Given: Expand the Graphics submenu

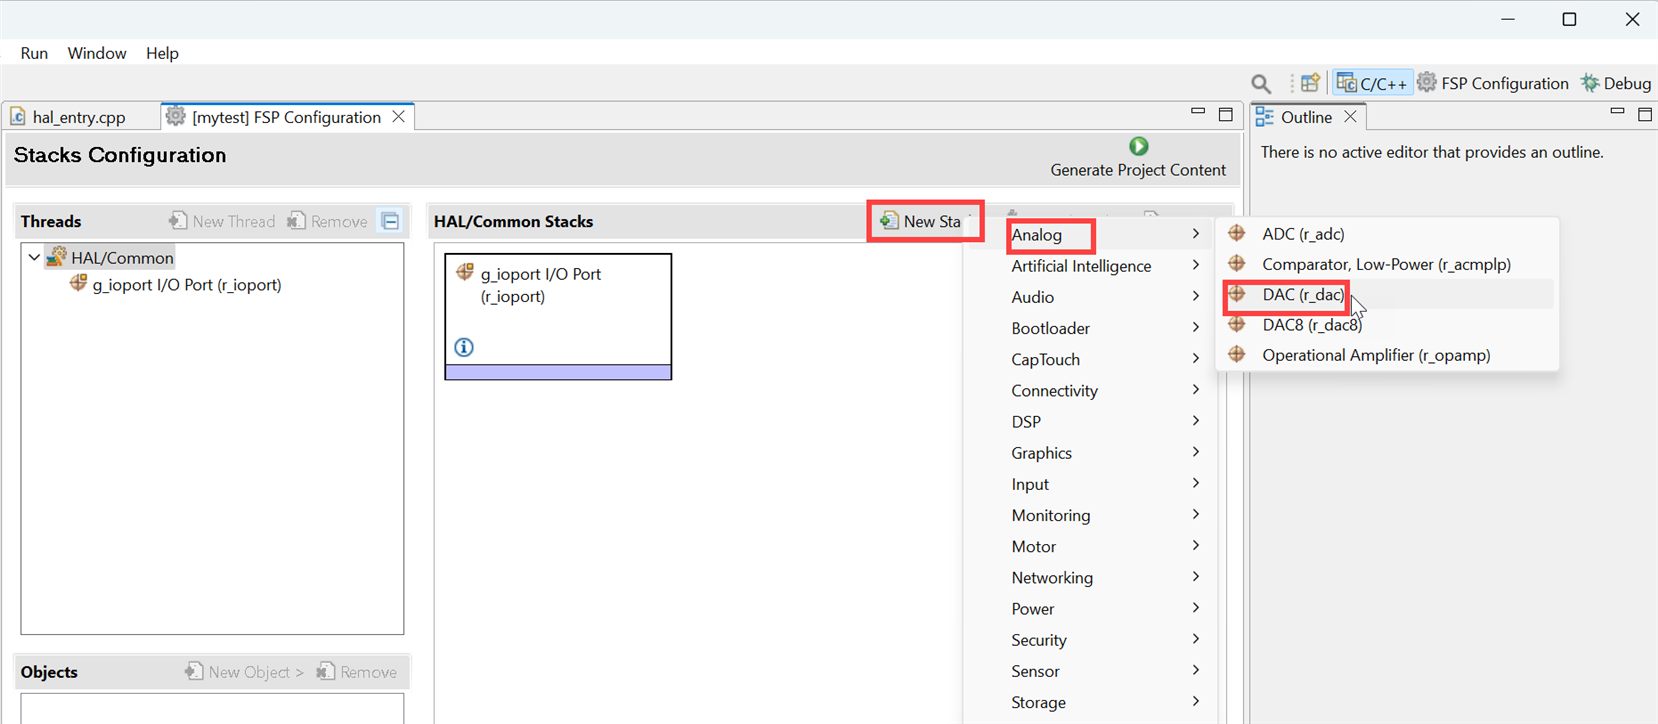Looking at the screenshot, I should pyautogui.click(x=1089, y=453).
